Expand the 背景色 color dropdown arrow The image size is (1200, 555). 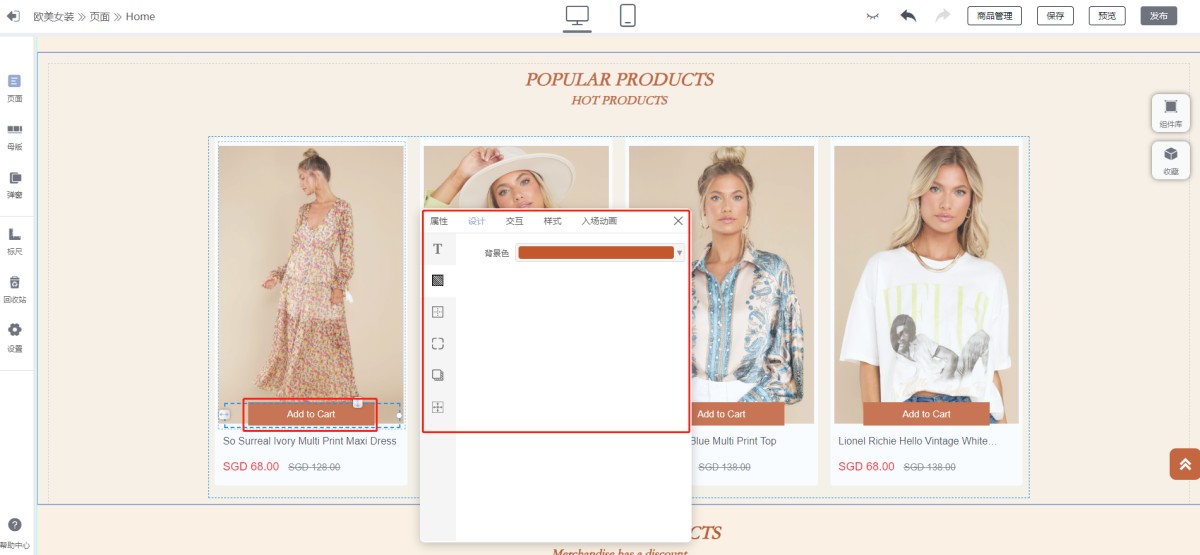[x=680, y=253]
